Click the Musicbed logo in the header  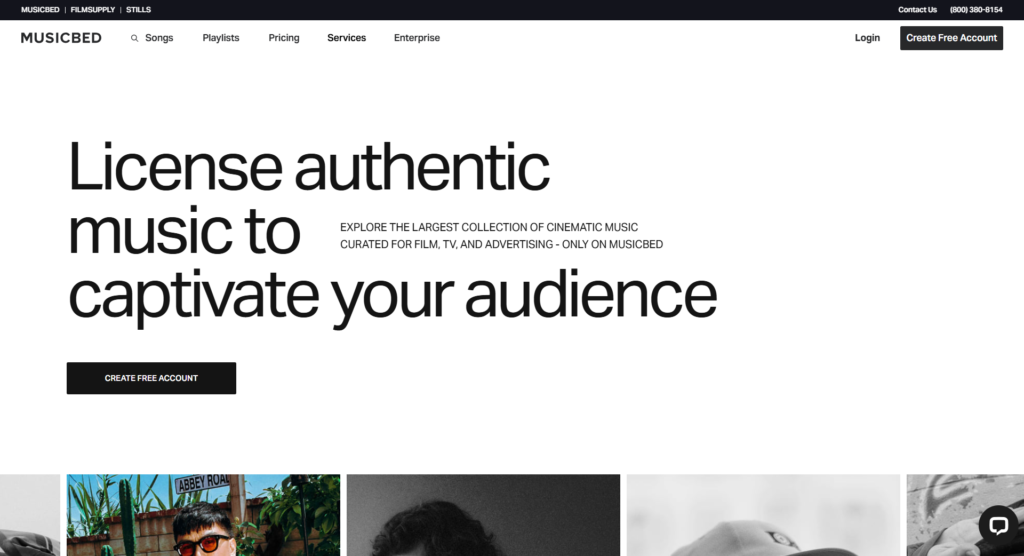pos(61,38)
